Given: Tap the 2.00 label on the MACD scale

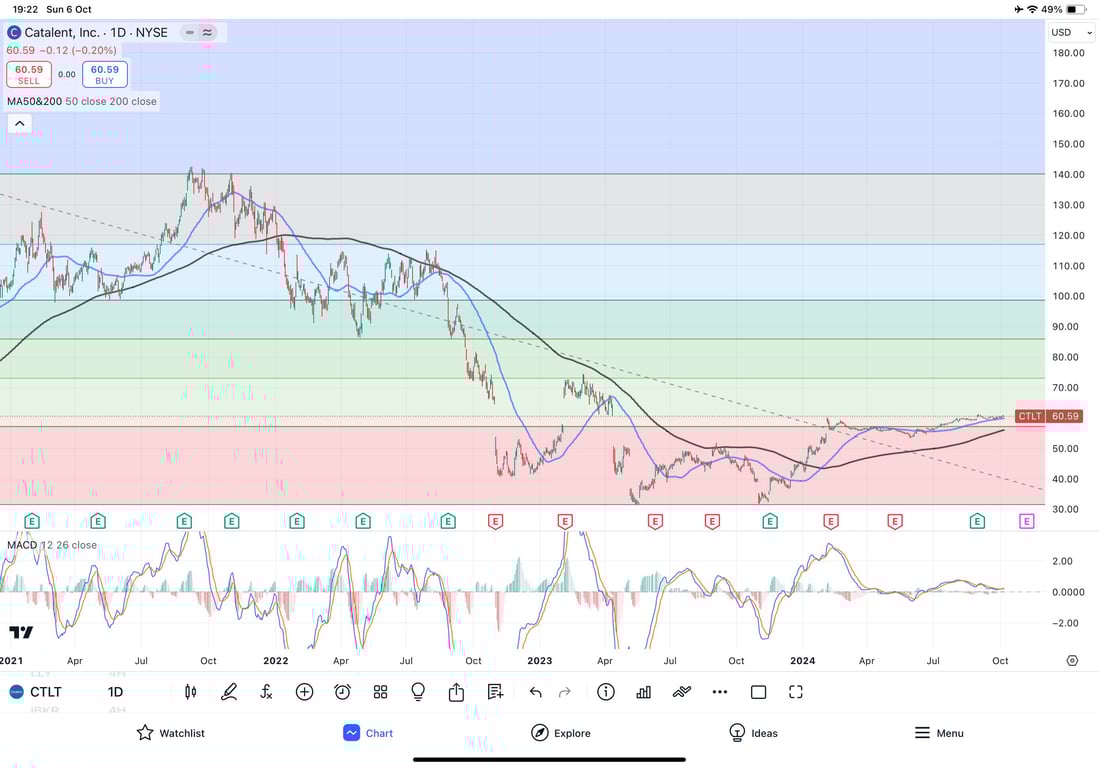Looking at the screenshot, I should pos(1063,561).
